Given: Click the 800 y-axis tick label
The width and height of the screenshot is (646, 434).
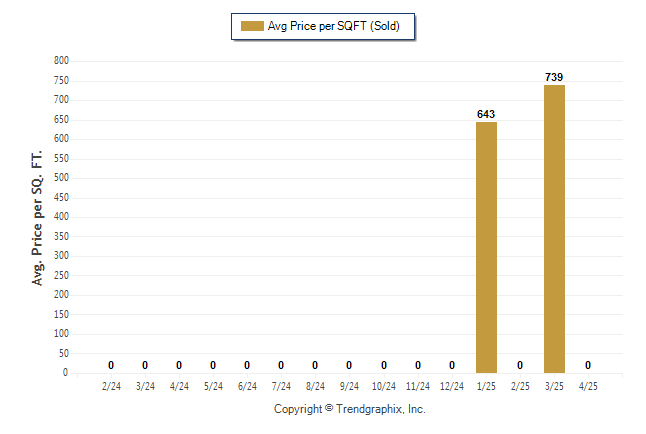Looking at the screenshot, I should coord(61,61).
